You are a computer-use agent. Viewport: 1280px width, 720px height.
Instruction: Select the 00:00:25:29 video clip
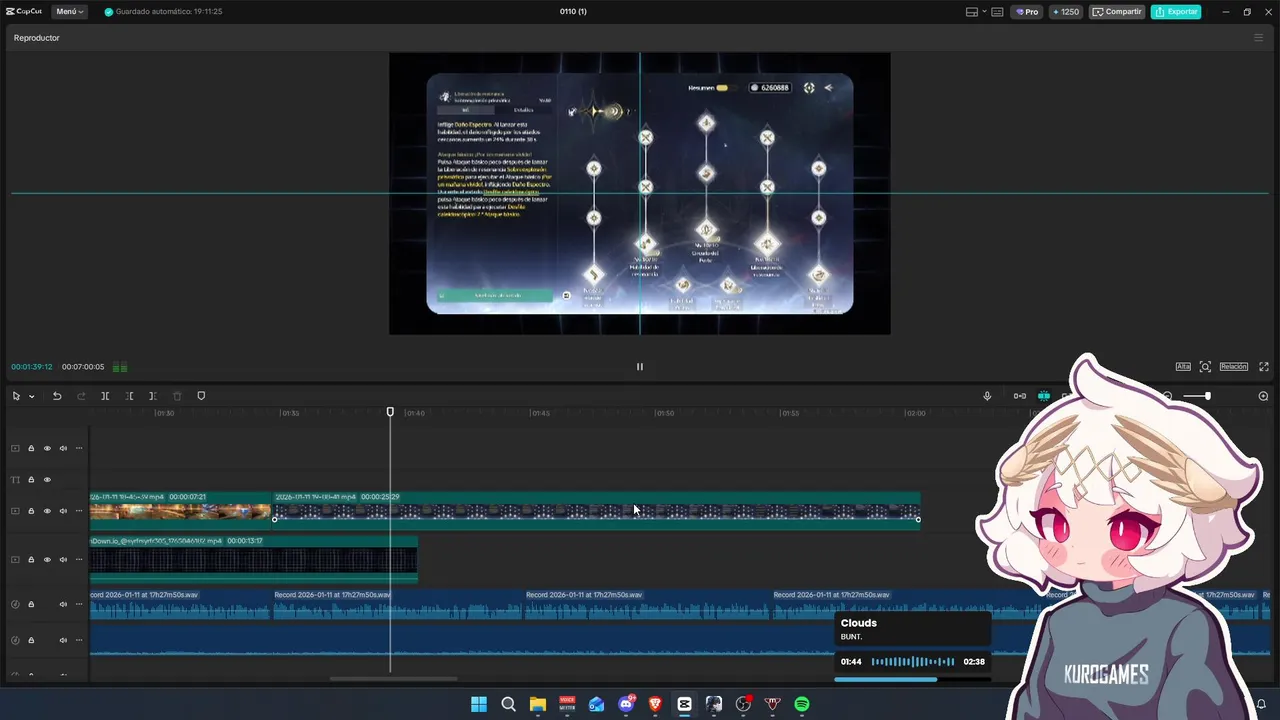(x=597, y=510)
